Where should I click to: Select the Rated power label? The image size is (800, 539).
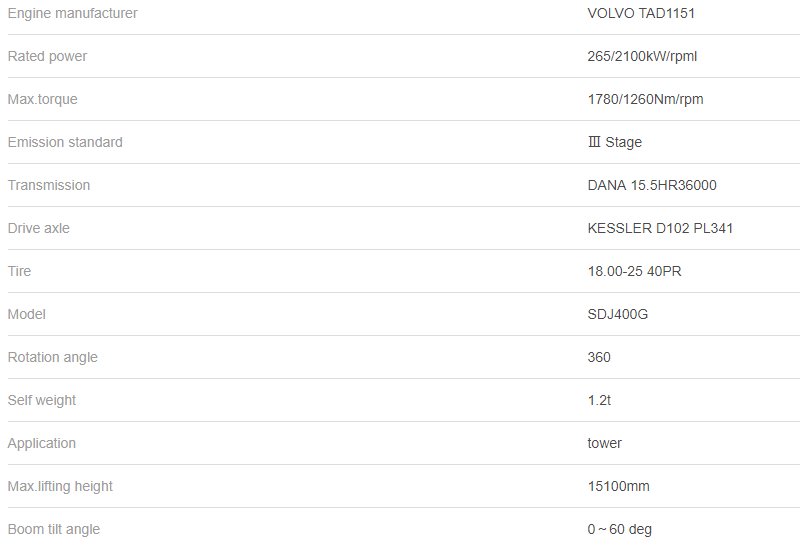tap(47, 56)
